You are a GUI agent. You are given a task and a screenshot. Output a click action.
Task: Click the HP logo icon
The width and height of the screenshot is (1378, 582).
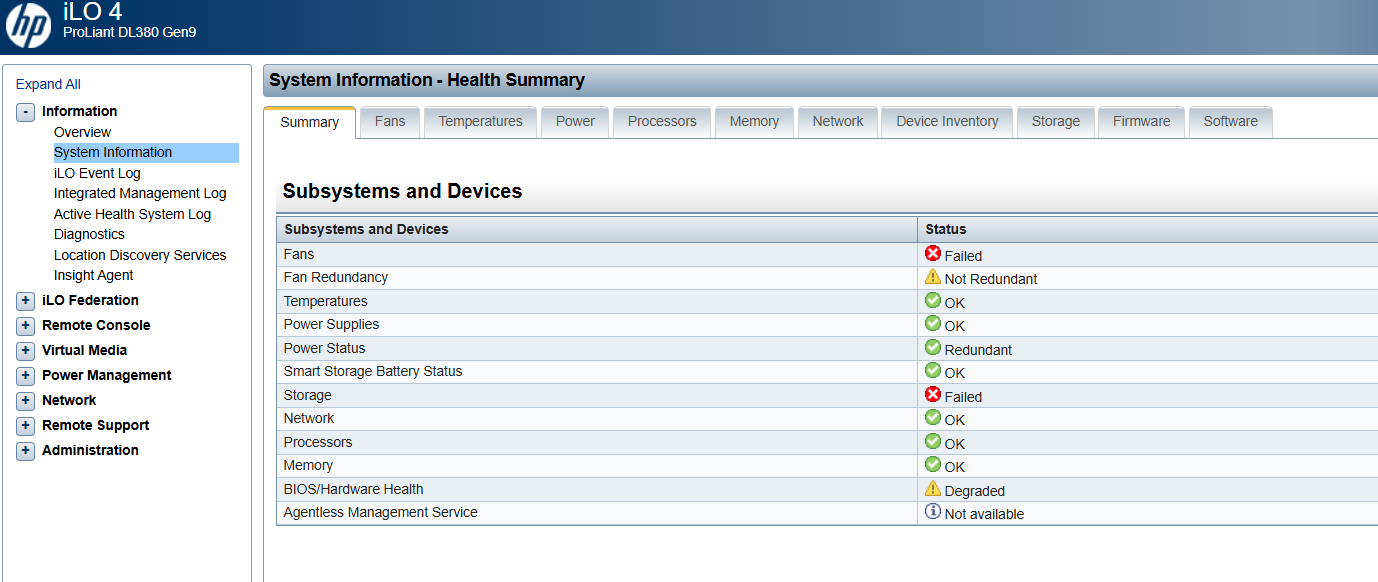click(28, 26)
